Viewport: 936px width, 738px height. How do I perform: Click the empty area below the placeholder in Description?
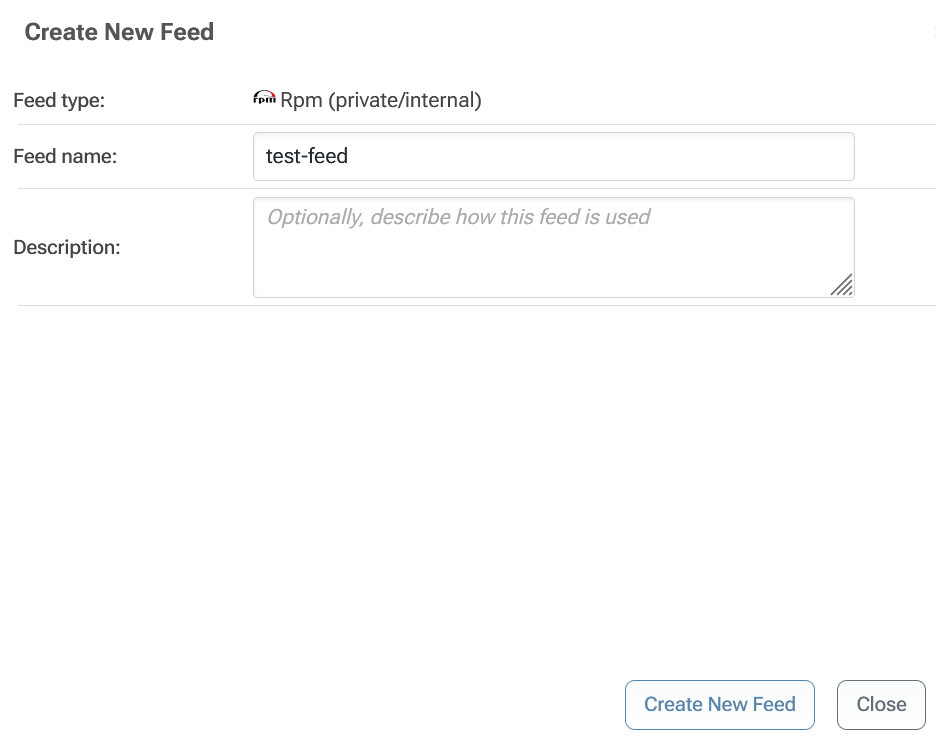540,265
